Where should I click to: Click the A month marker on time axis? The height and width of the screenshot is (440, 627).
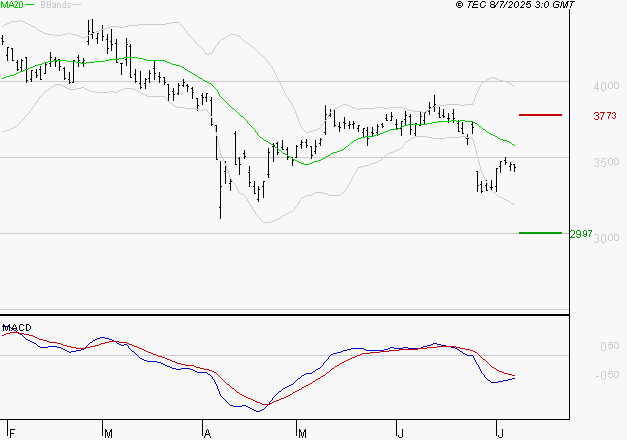click(x=207, y=434)
